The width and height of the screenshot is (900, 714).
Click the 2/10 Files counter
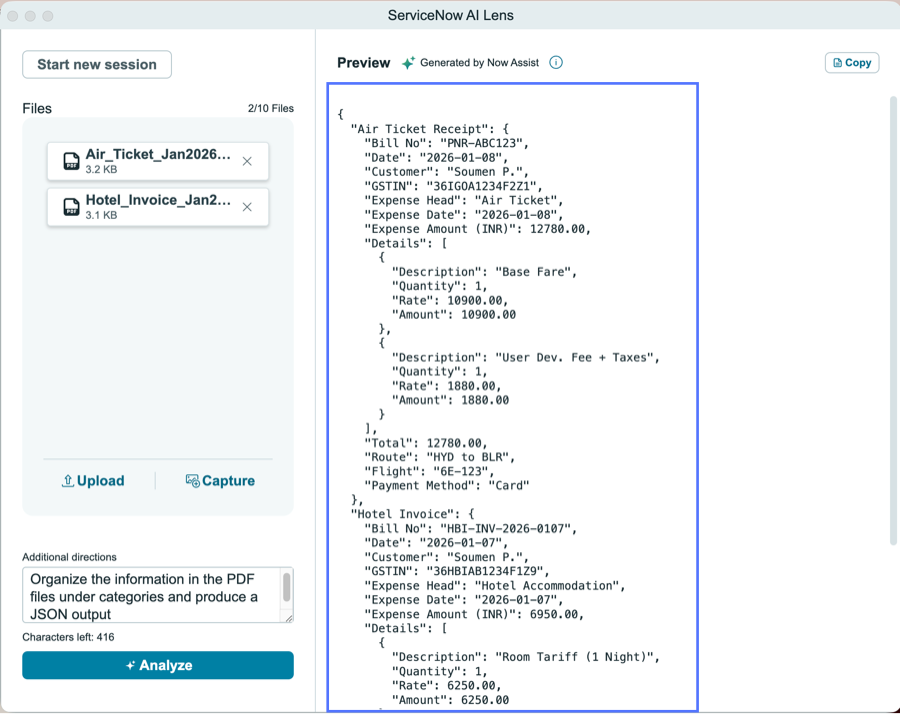click(x=271, y=108)
